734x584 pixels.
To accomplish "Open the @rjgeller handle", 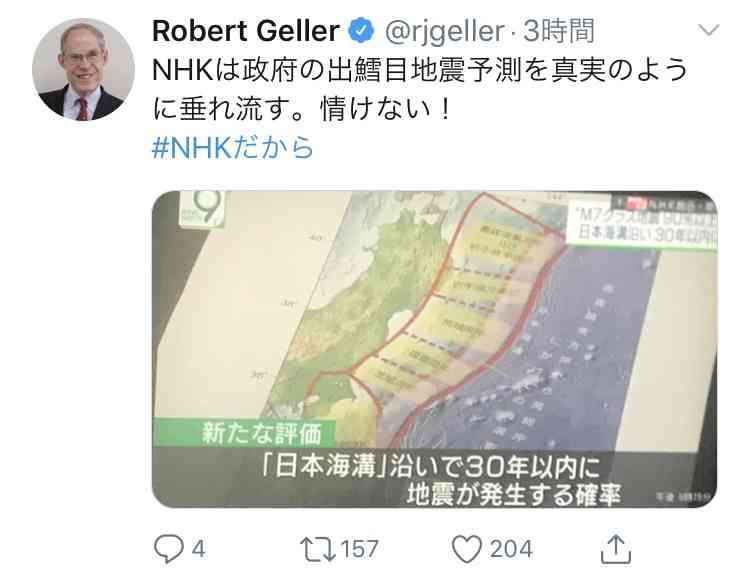I will 445,31.
